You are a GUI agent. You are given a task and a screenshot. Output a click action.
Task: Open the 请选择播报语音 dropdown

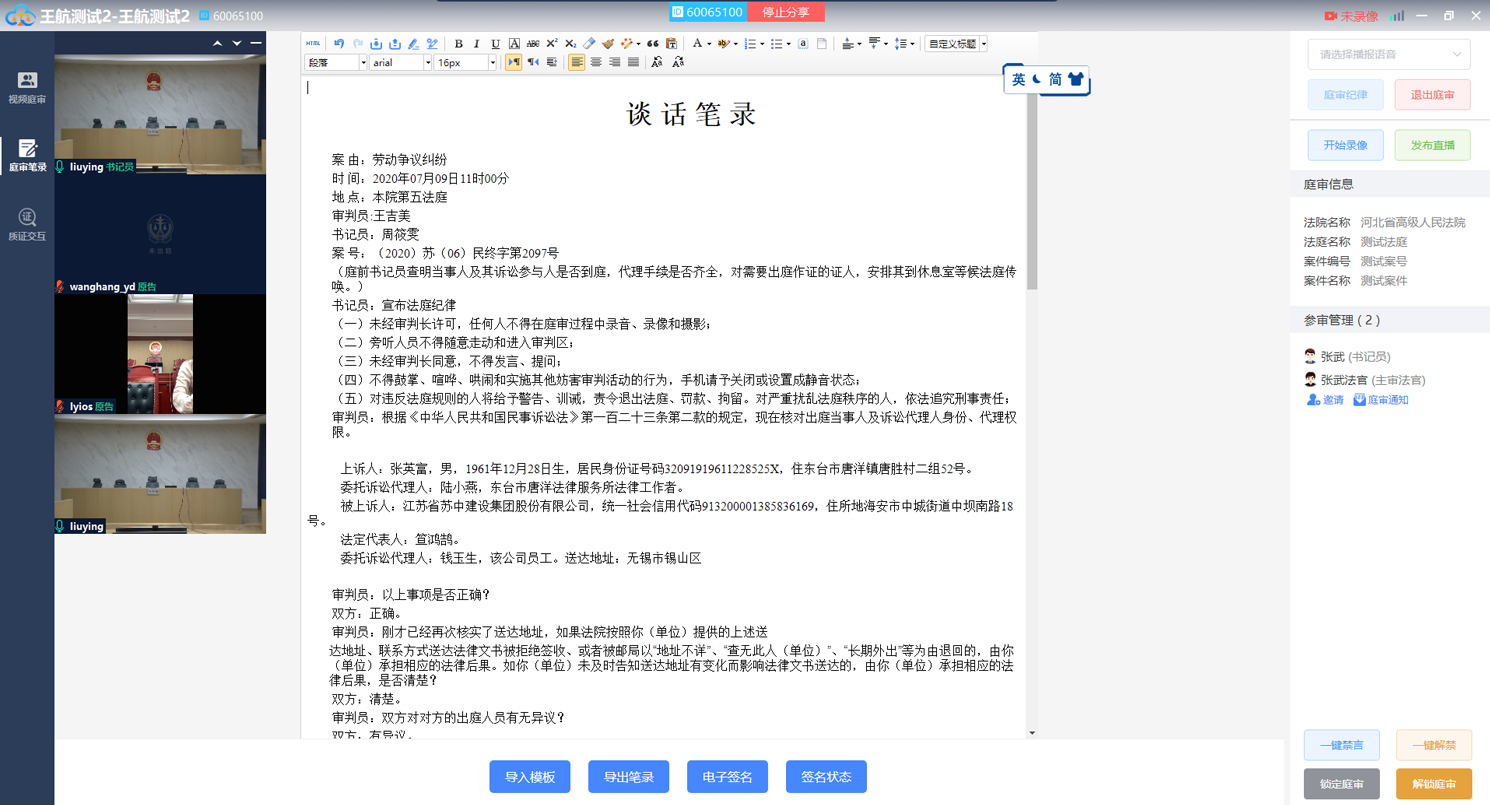(1388, 54)
